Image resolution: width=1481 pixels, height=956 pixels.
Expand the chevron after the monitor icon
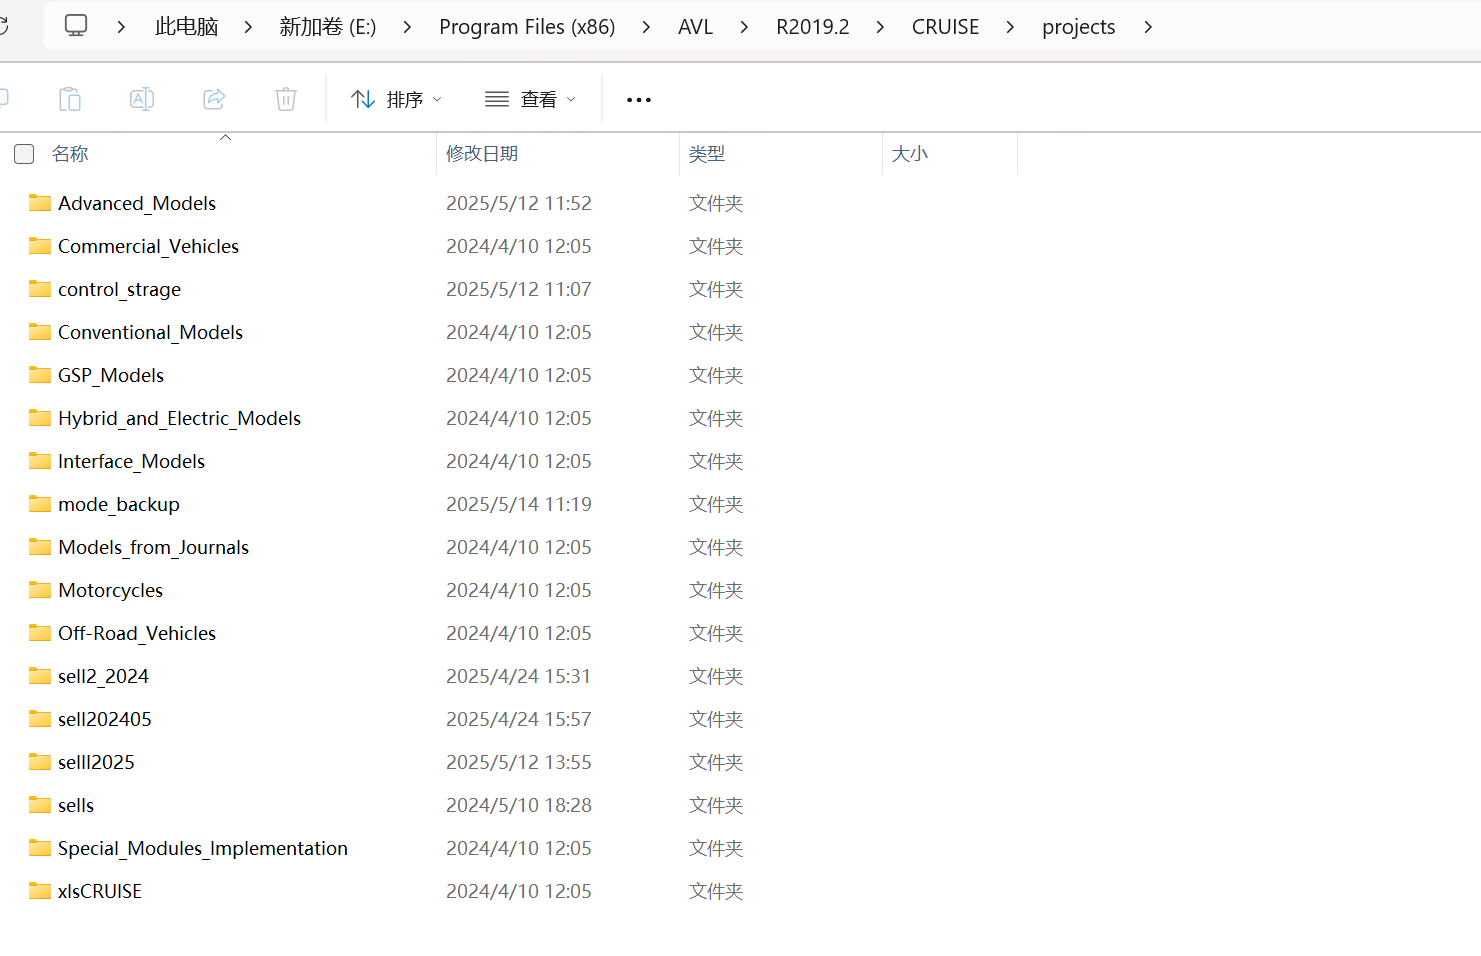click(x=121, y=27)
